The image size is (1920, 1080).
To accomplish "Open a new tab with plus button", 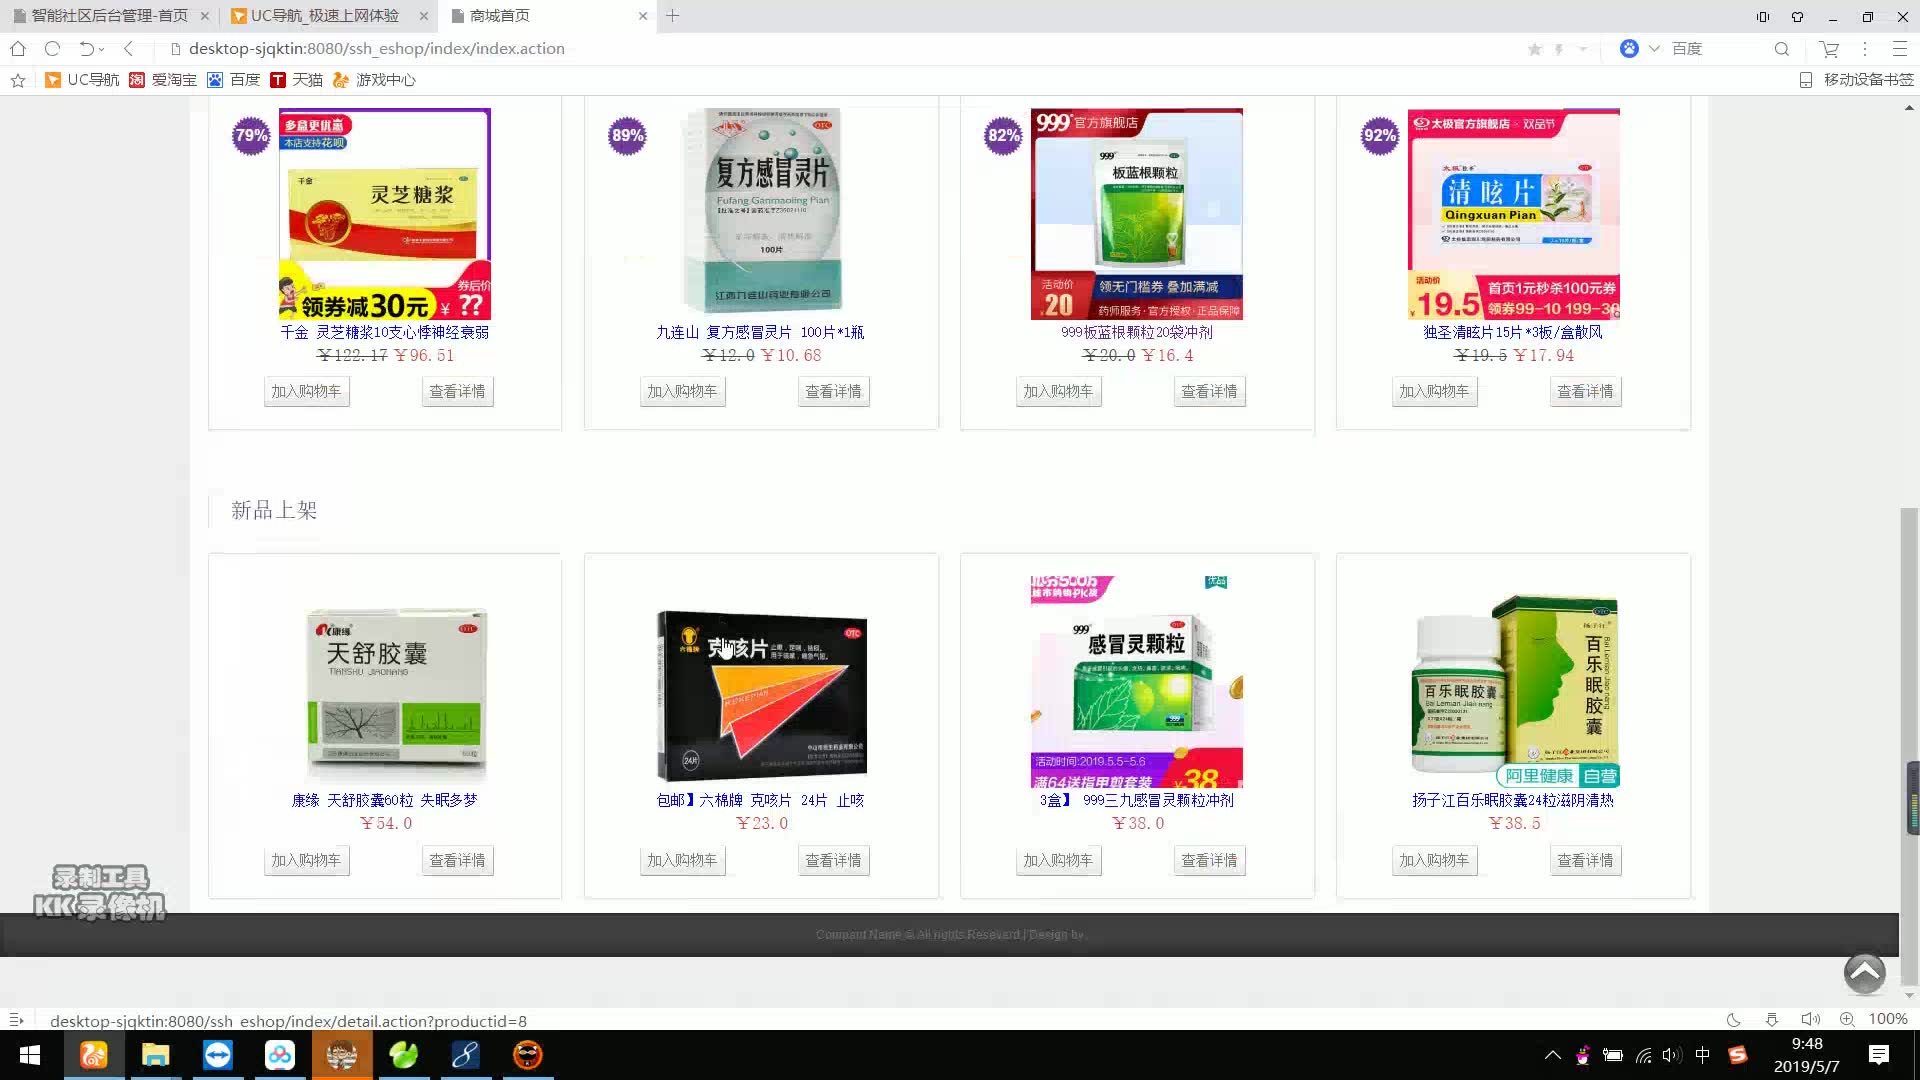I will point(672,15).
